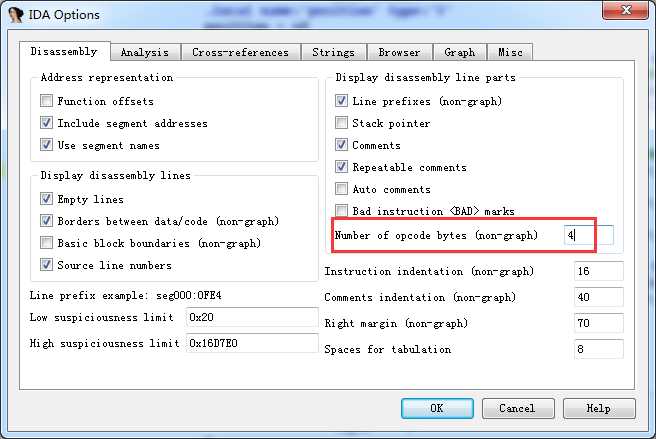
Task: Click the Cancel button
Action: click(x=518, y=408)
